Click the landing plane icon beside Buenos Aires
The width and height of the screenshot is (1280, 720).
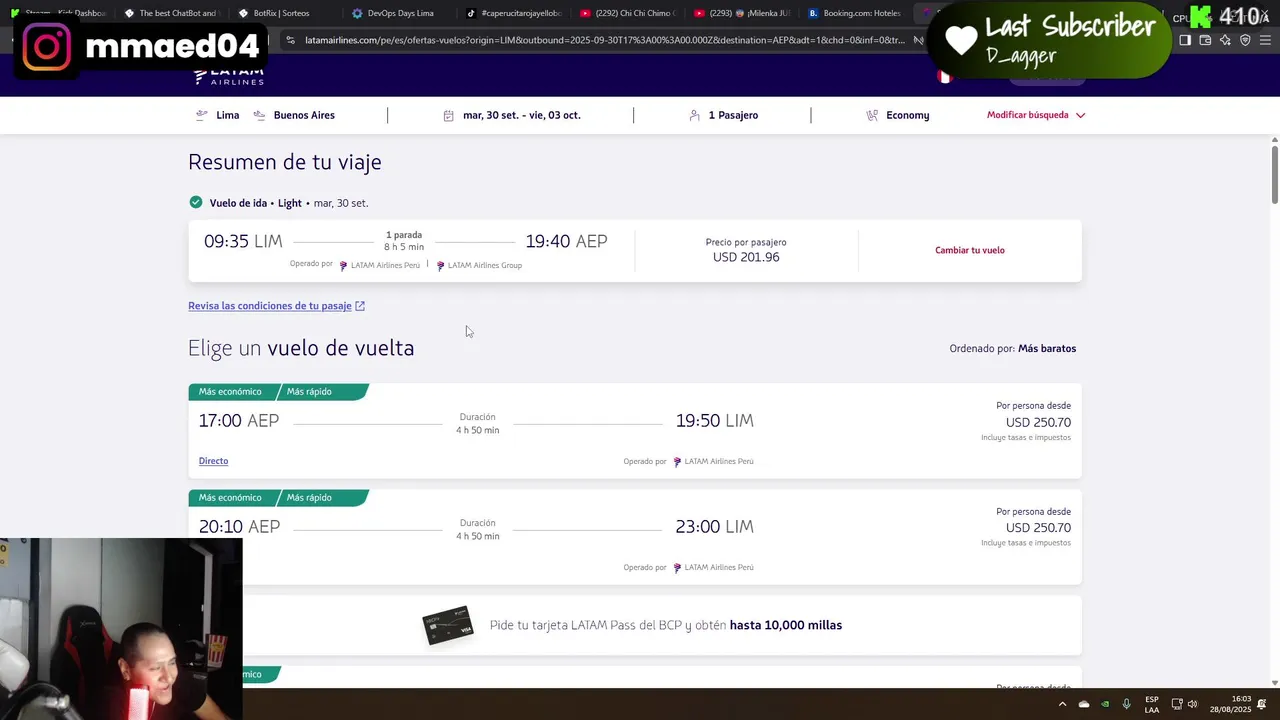259,115
